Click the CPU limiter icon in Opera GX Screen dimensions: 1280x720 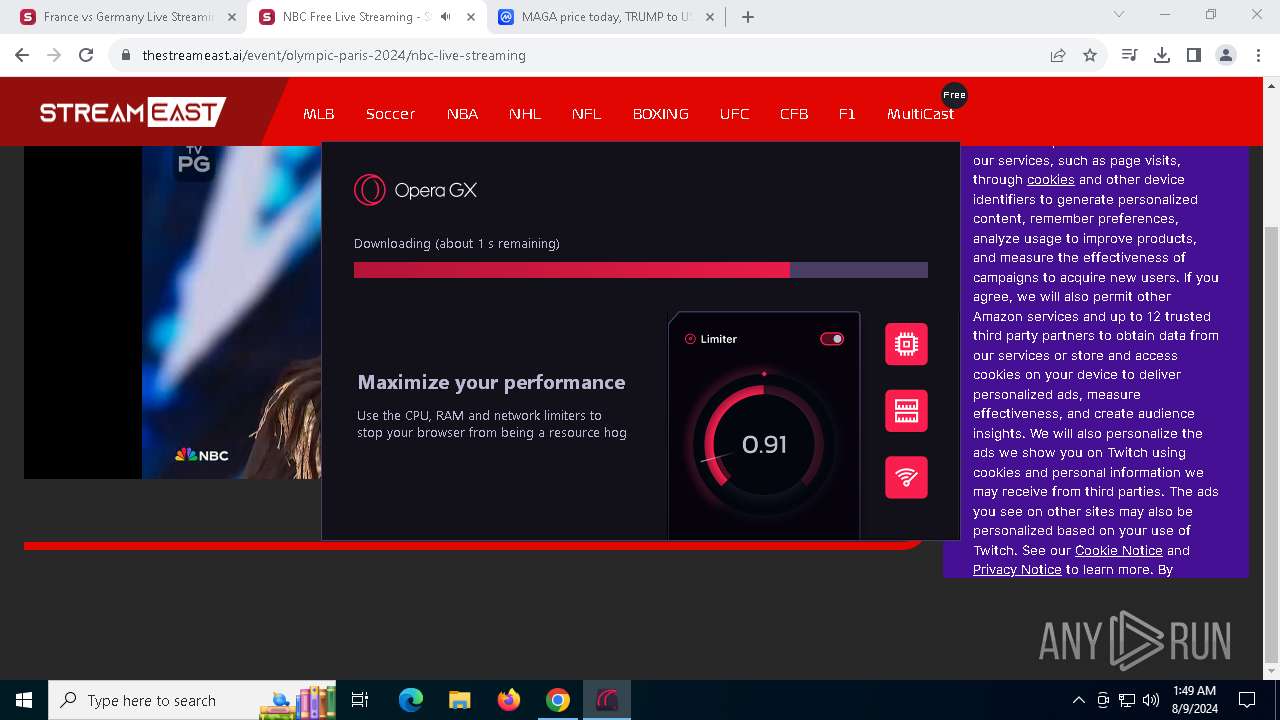(906, 344)
